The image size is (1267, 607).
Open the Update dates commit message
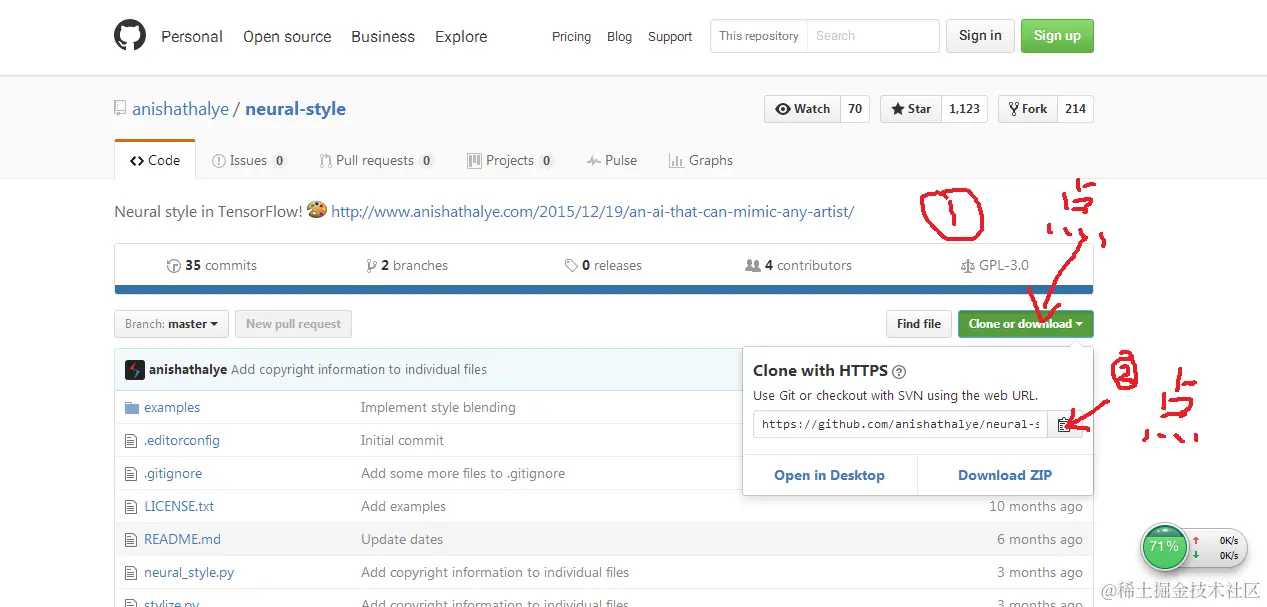tap(402, 540)
